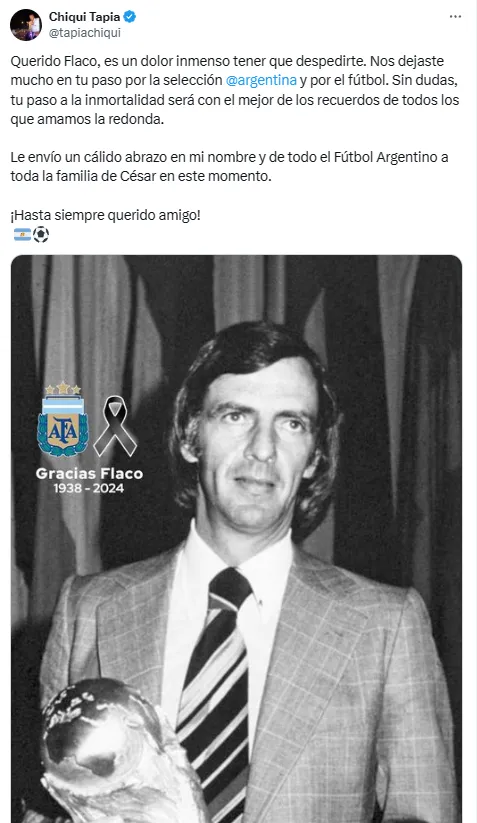
Task: Click the '1938 - 2024' dates text
Action: click(89, 488)
